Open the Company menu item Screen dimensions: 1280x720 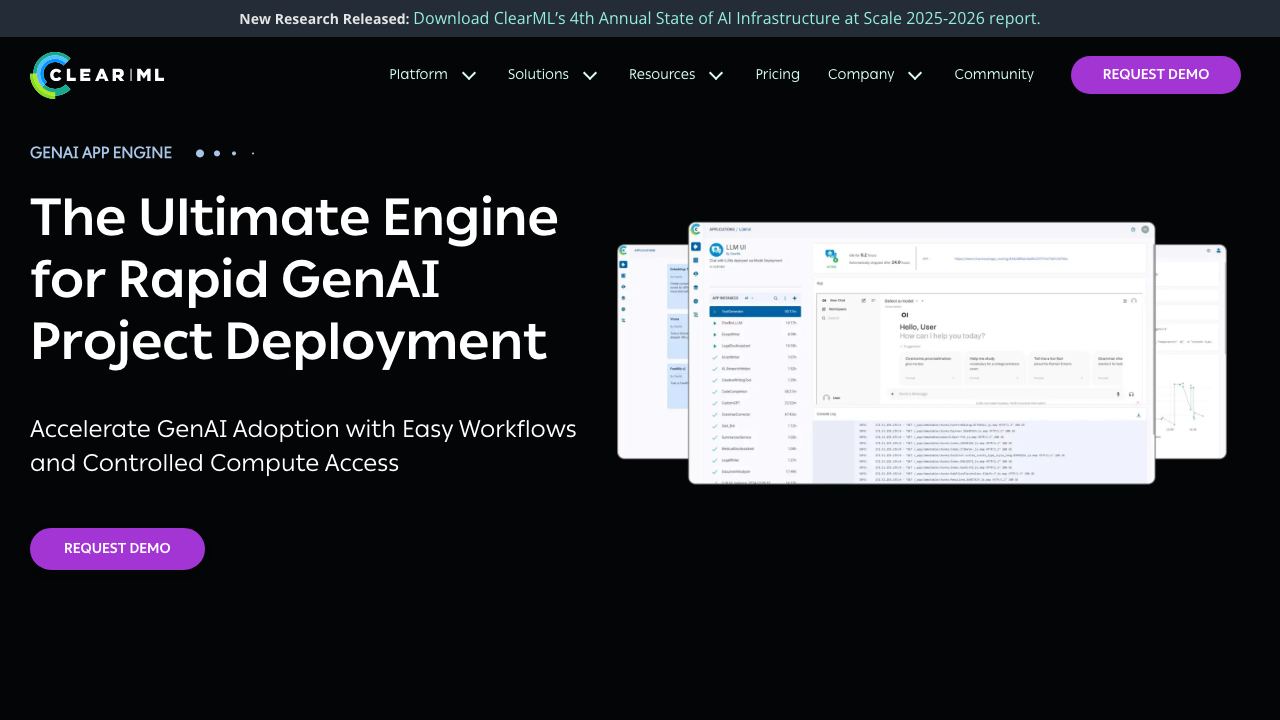click(861, 75)
